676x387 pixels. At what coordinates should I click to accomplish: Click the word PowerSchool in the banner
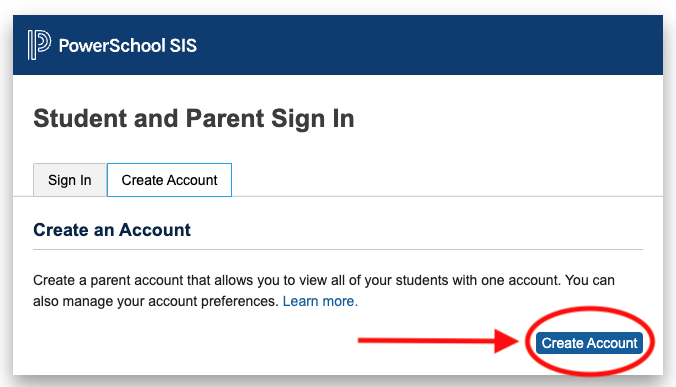(x=112, y=46)
